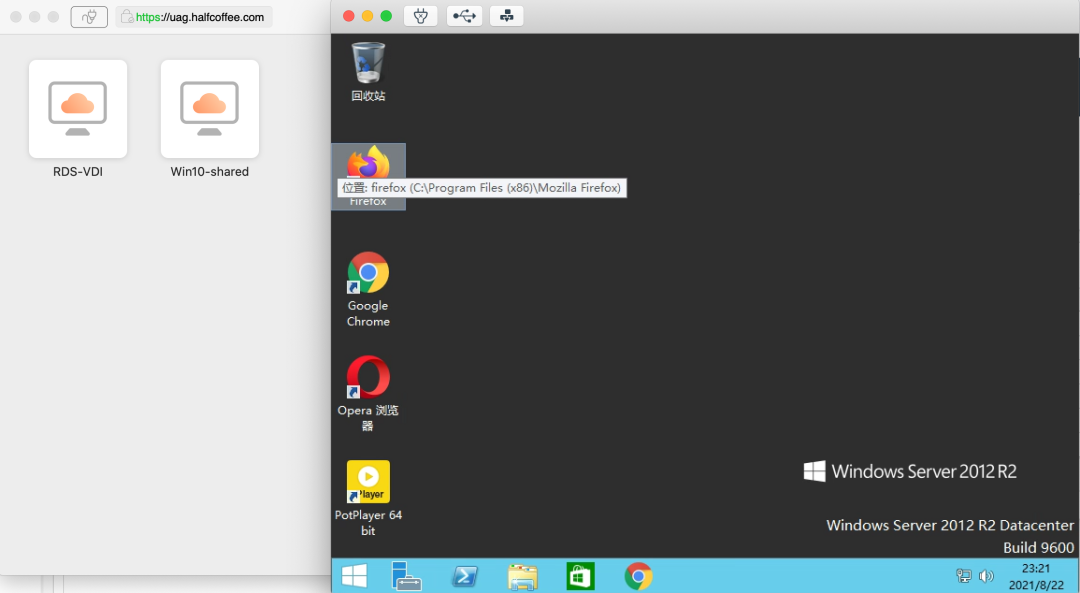
Task: Launch the Google Chrome desktop shortcut
Action: (x=368, y=289)
